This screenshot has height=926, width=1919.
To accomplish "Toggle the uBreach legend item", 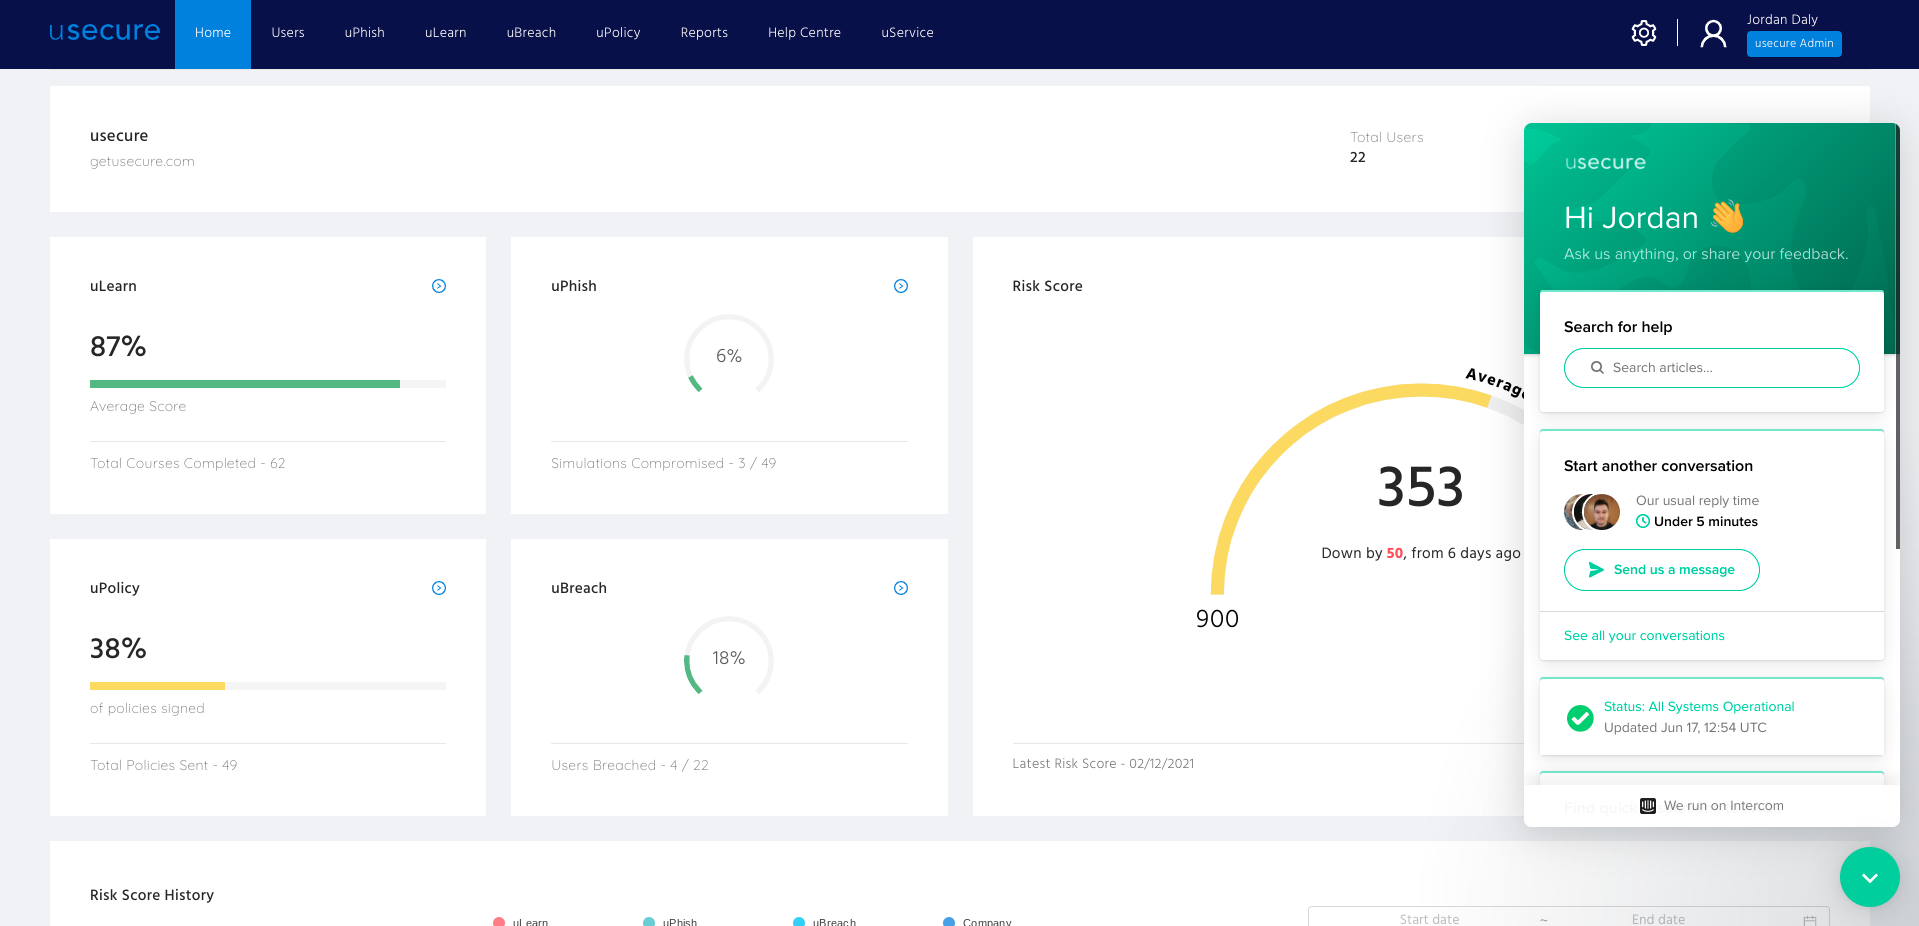I will (824, 921).
